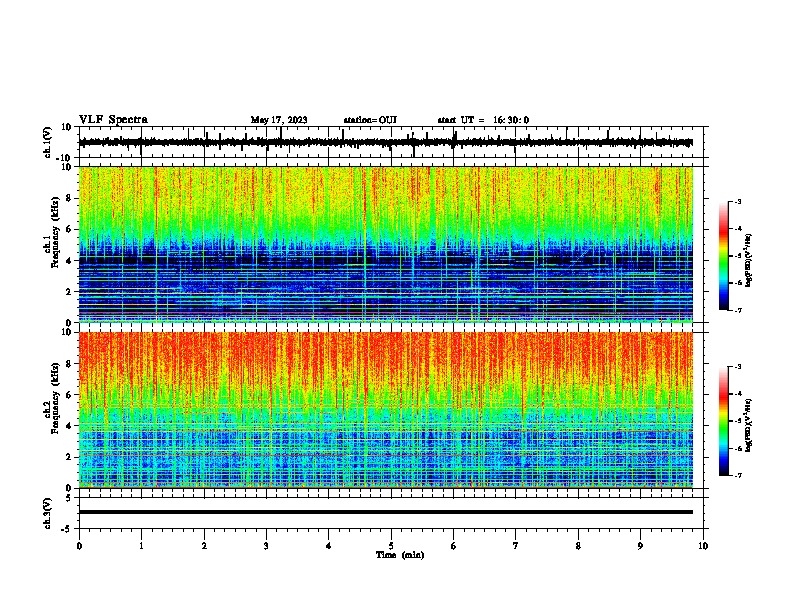Click the date 'May 17, 2023'
The image size is (792, 612).
(279, 120)
